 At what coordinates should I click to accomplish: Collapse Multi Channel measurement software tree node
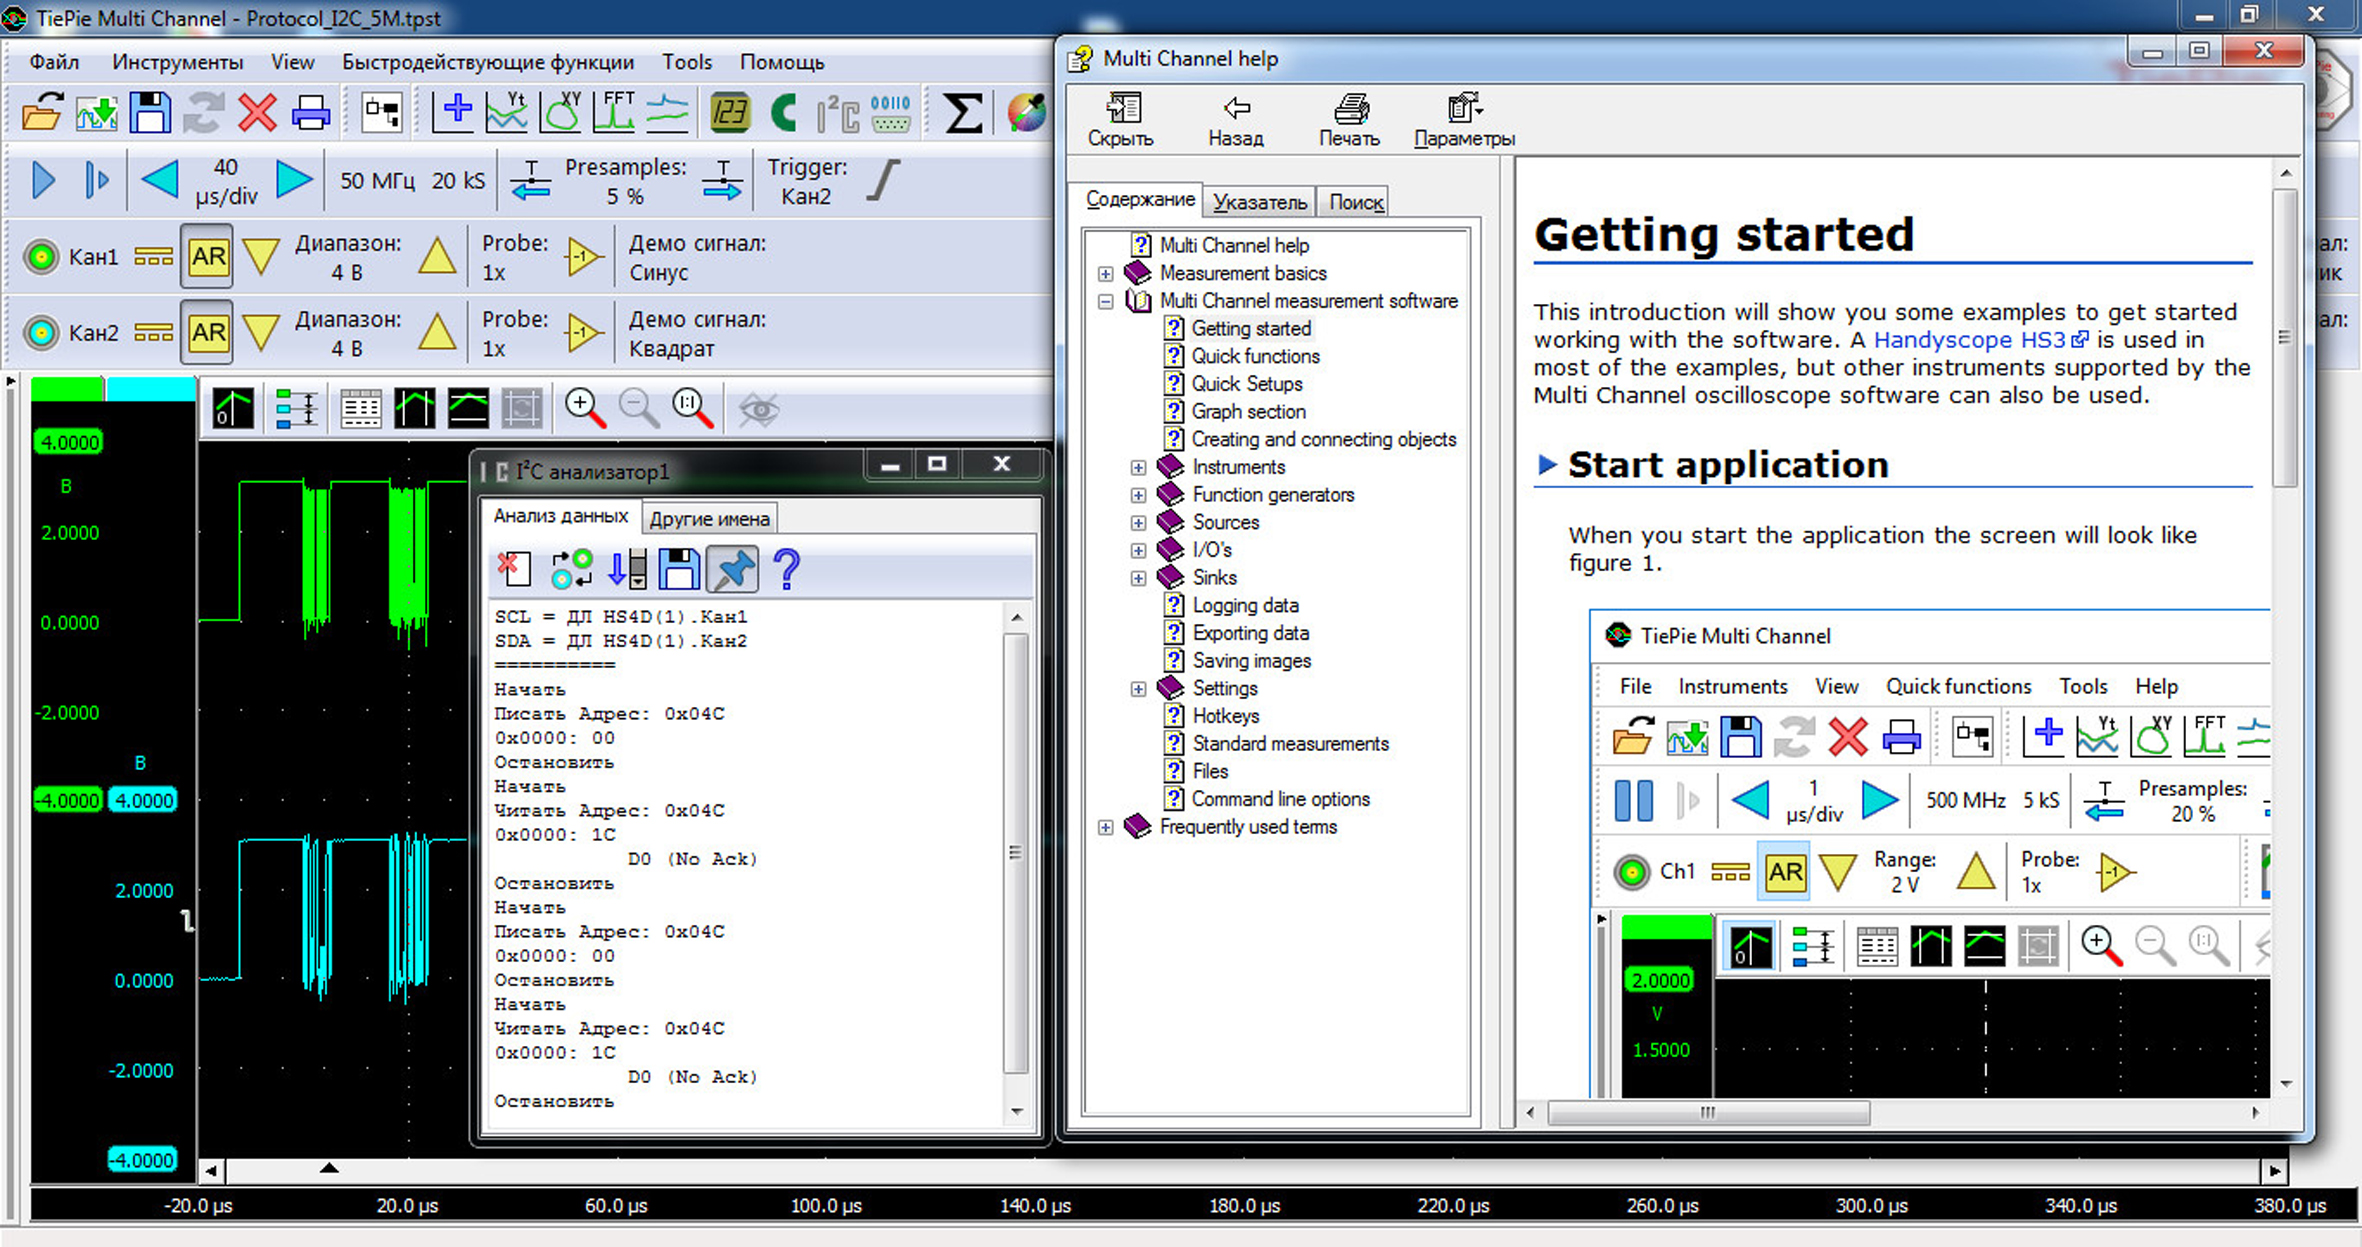1105,301
